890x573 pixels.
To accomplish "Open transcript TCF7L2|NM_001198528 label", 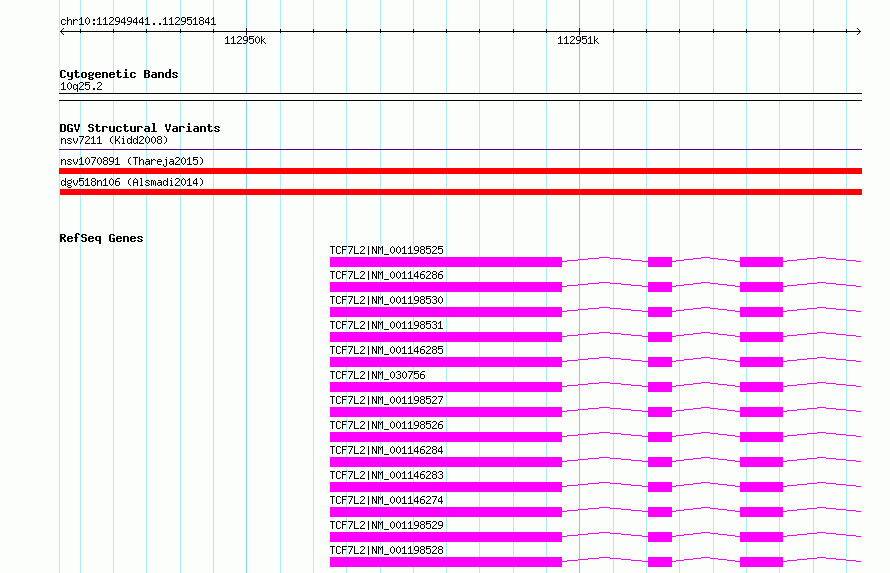I will (x=387, y=550).
